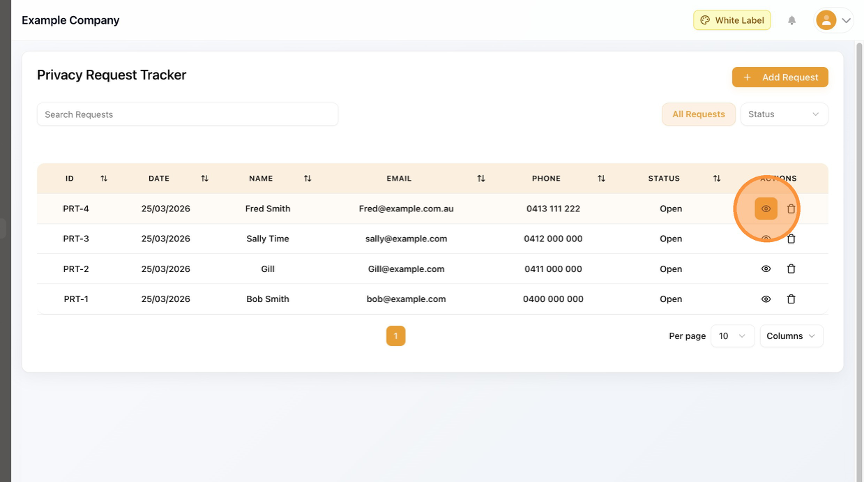
Task: Delete the PRT-1 Bob Smith request
Action: (x=791, y=299)
